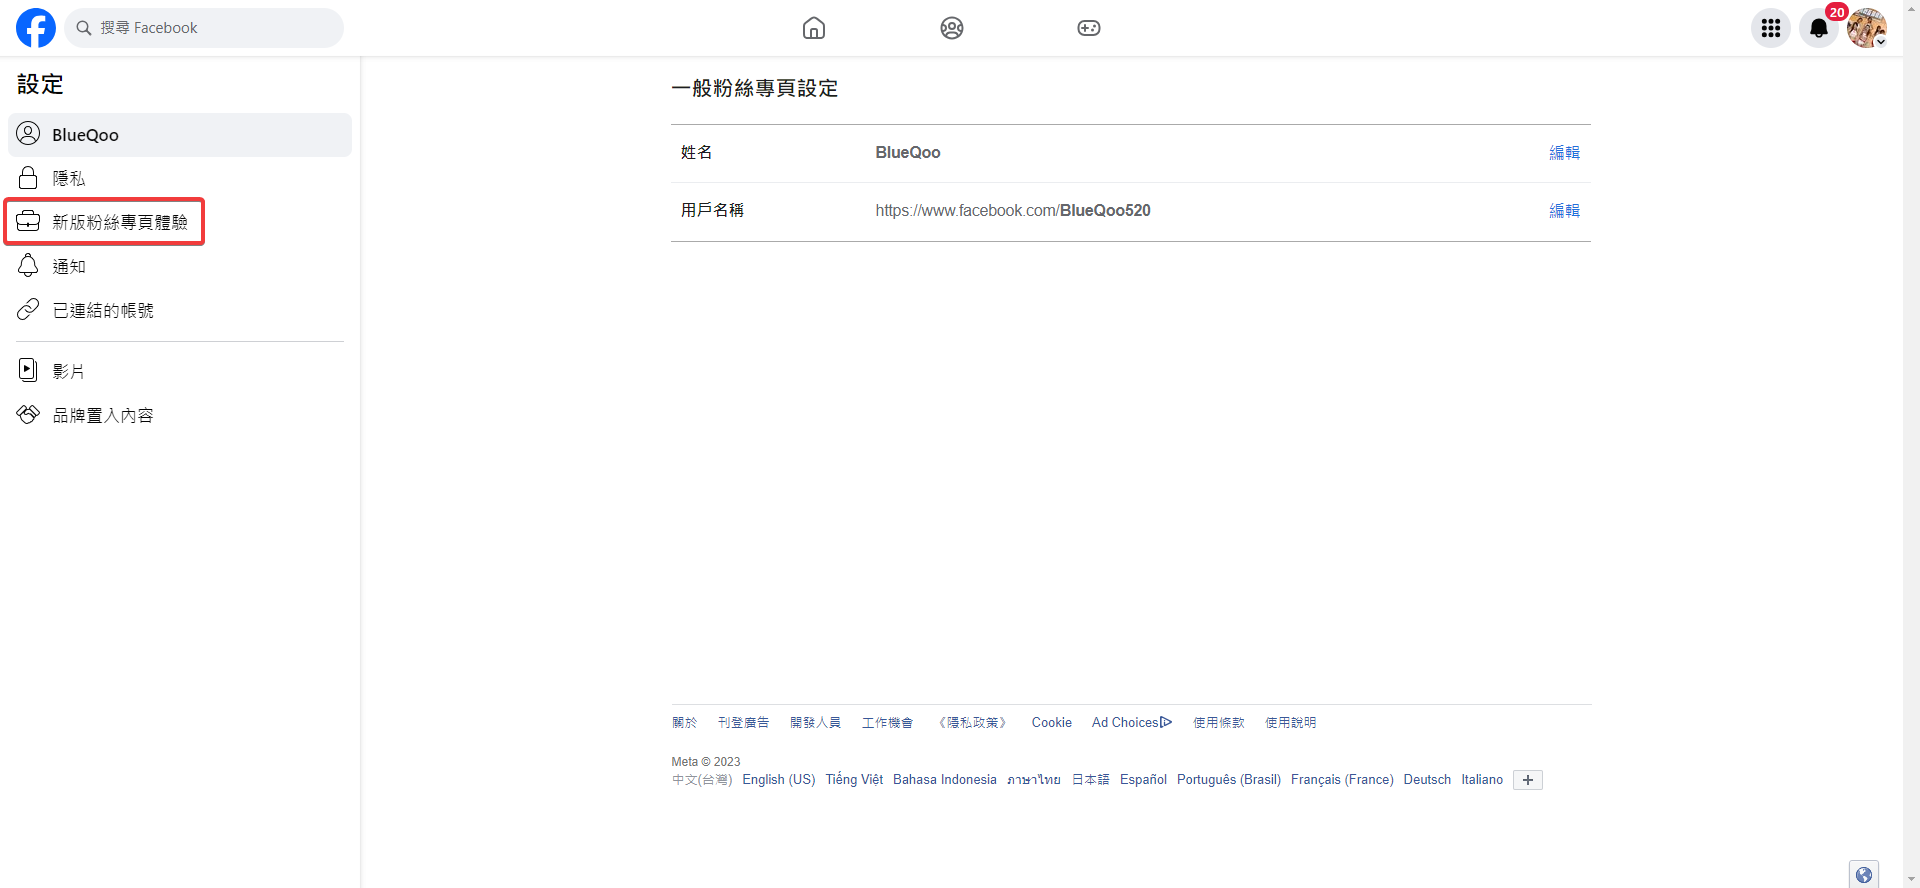Open the Home feed icon
Viewport: 1920px width, 888px height.
coord(814,28)
